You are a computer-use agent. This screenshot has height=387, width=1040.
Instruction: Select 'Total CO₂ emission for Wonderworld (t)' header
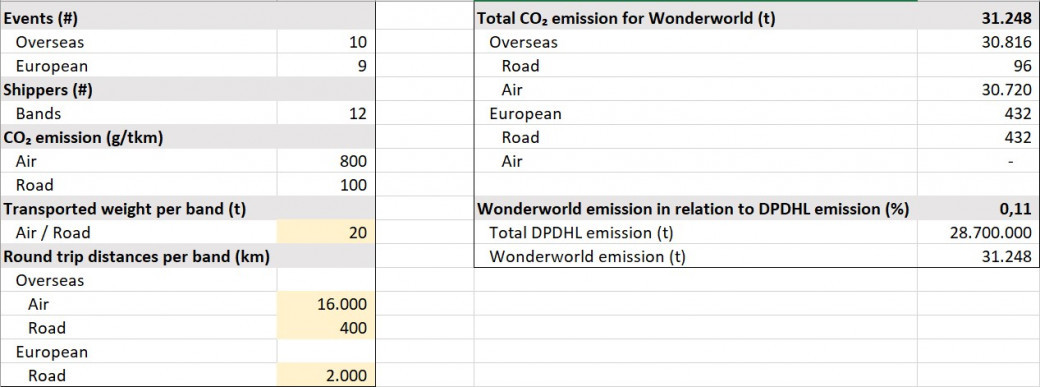click(696, 19)
